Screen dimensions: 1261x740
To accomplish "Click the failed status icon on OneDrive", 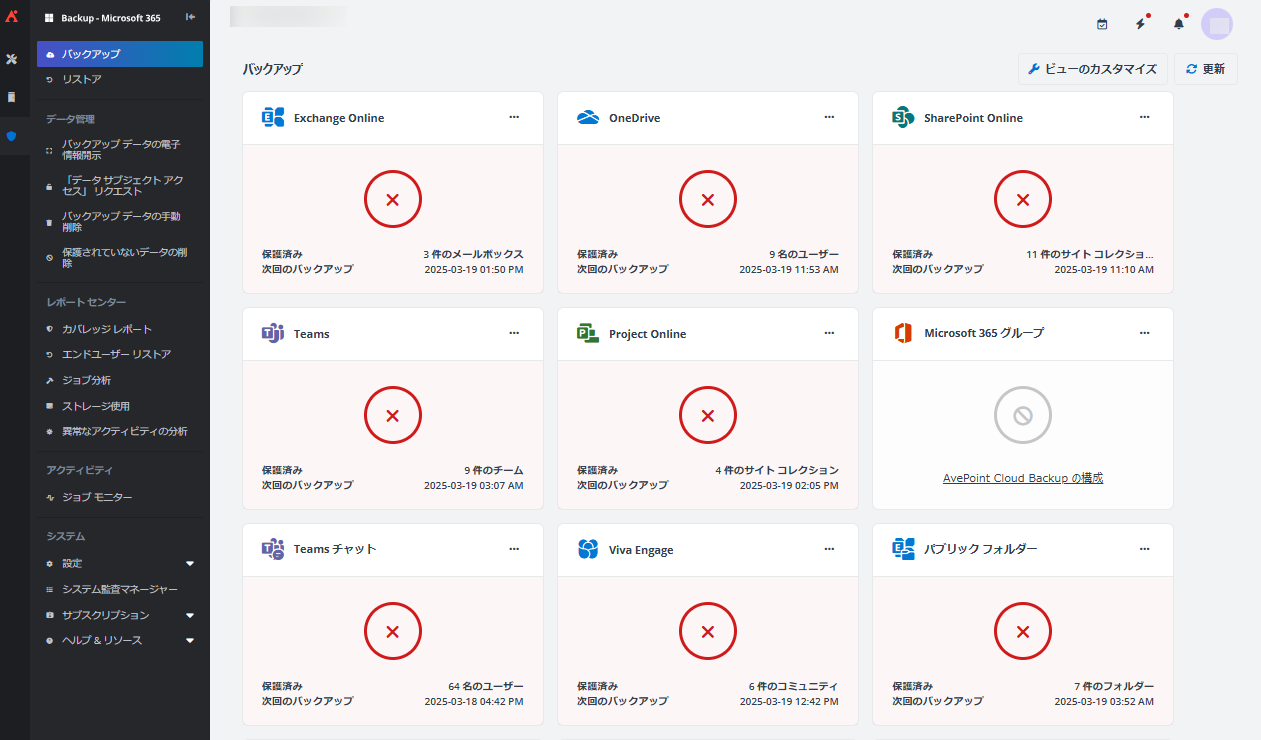I will (708, 200).
